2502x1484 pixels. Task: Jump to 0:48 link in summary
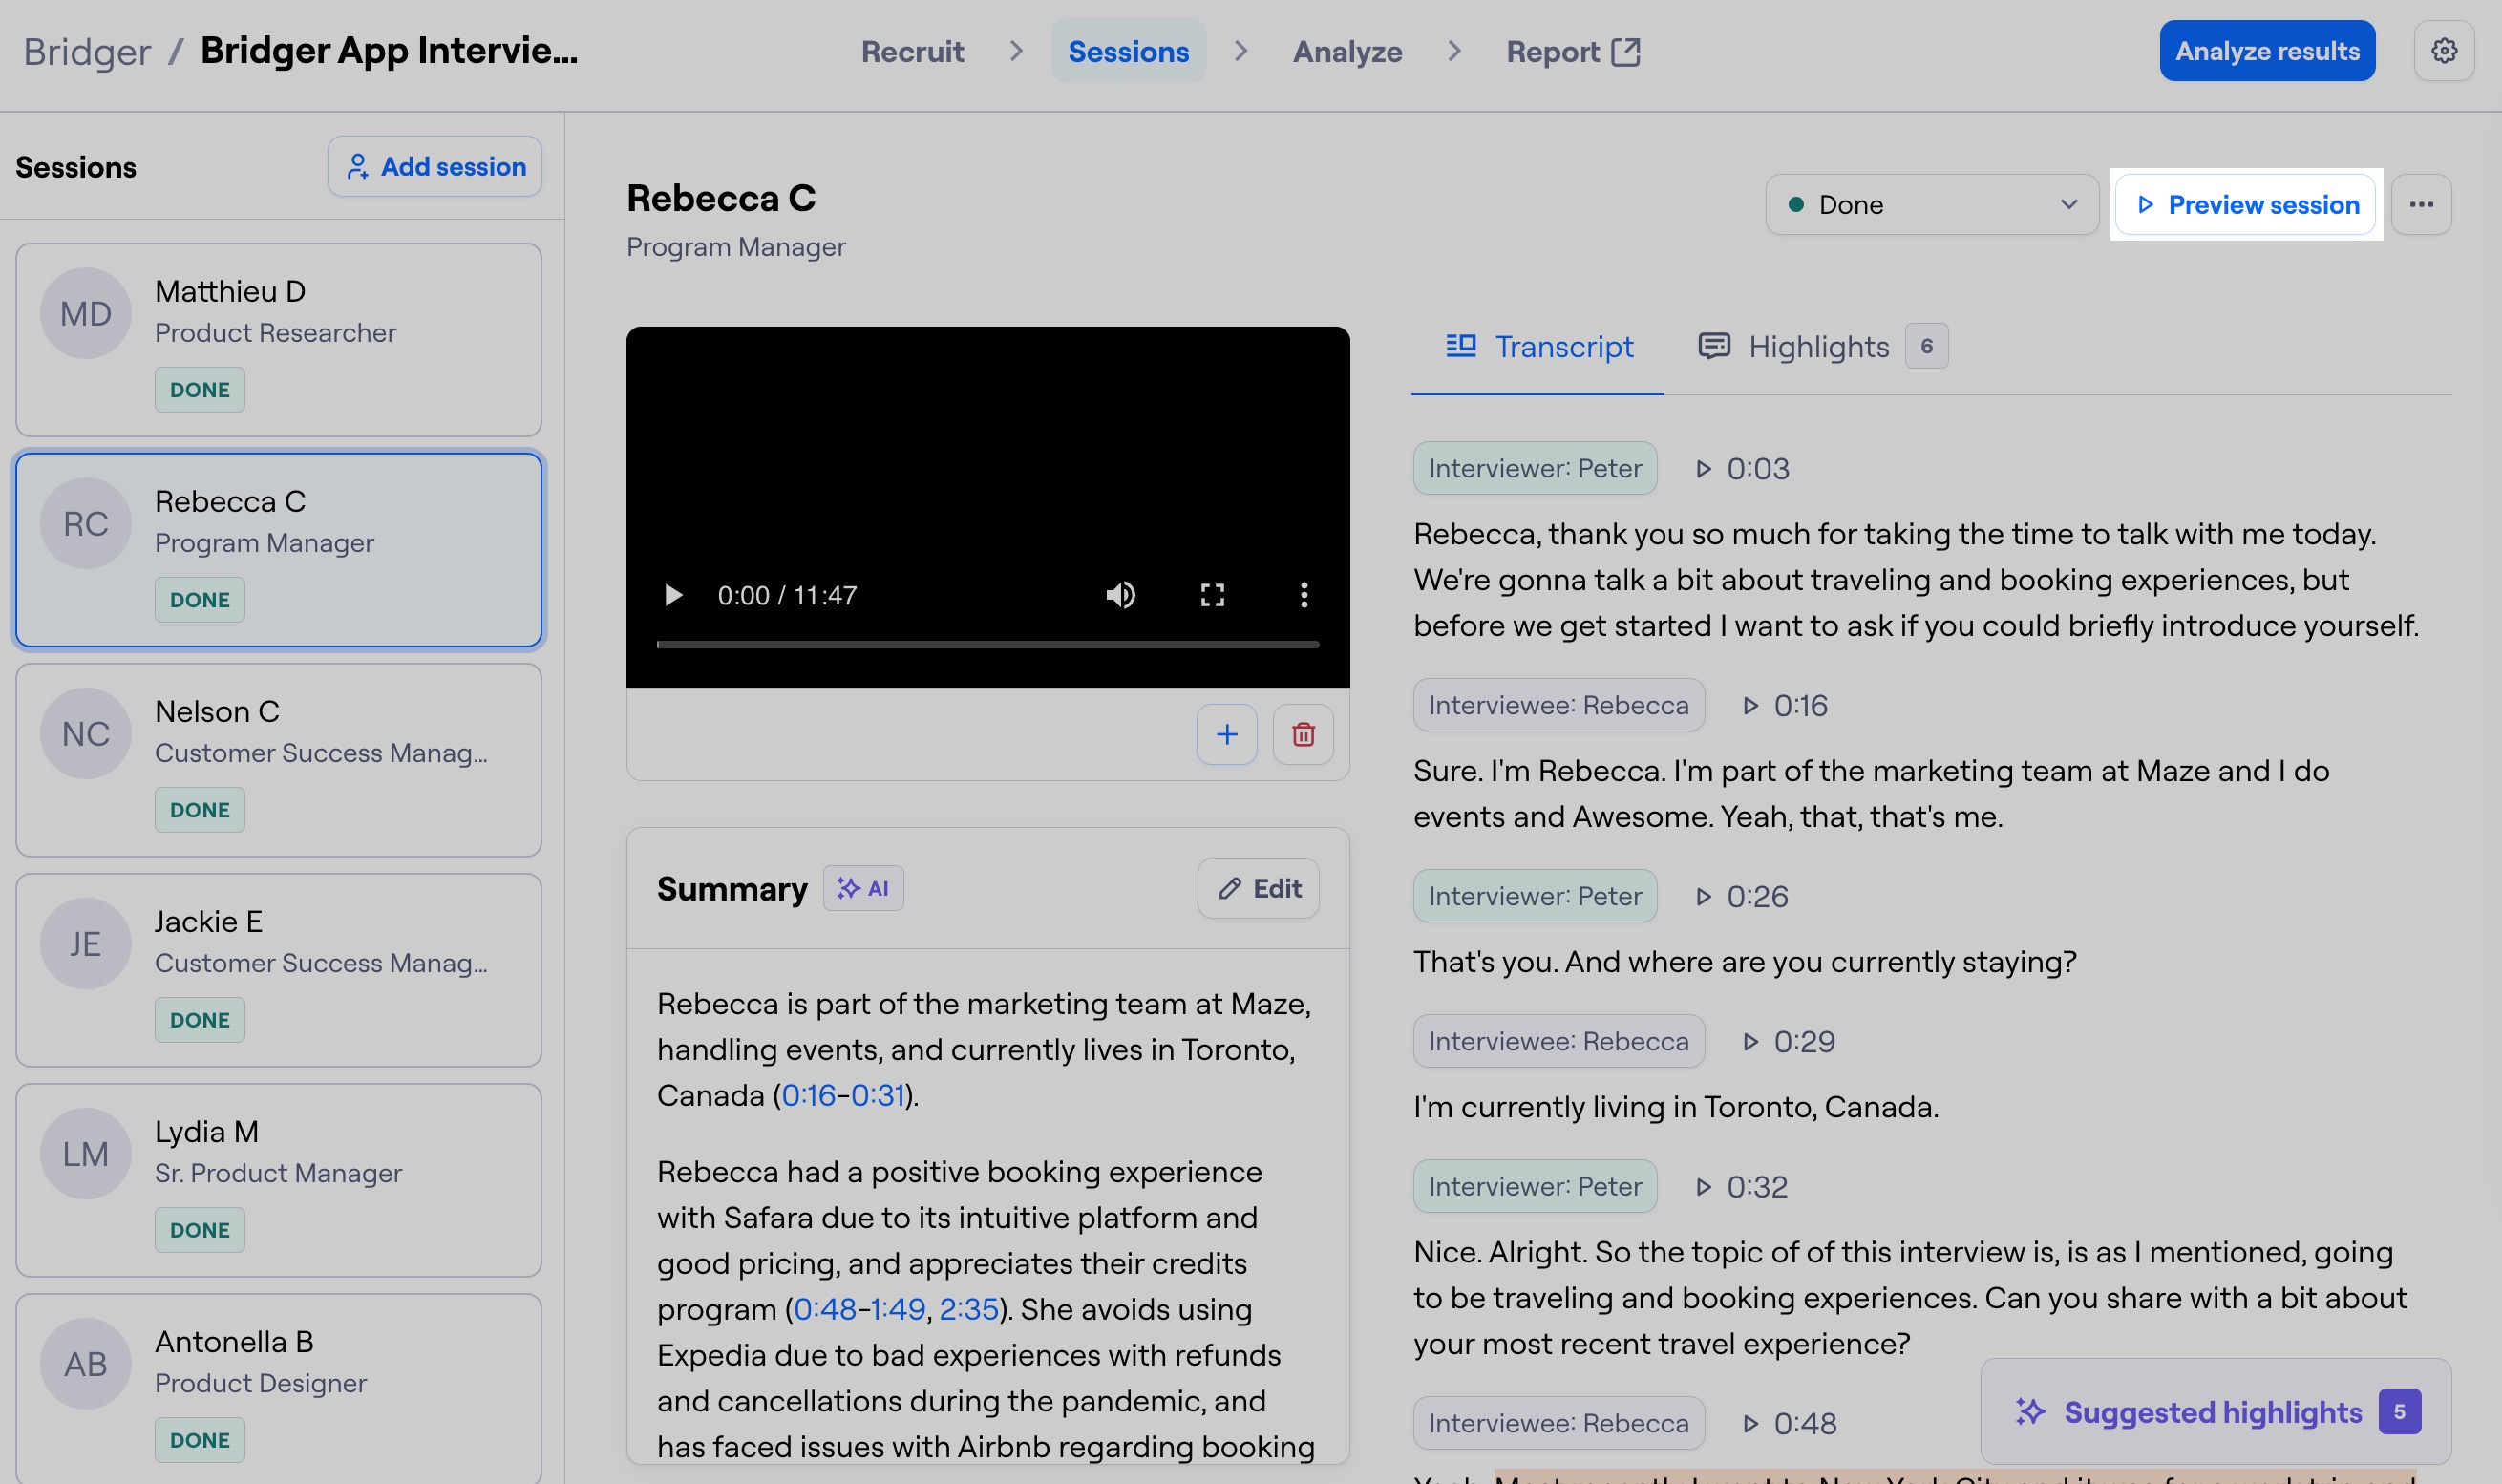click(825, 1310)
